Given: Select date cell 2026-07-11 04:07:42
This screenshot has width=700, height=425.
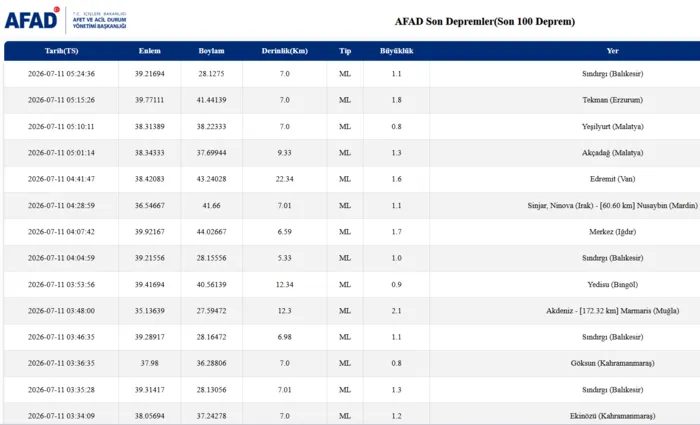Looking at the screenshot, I should 61,232.
